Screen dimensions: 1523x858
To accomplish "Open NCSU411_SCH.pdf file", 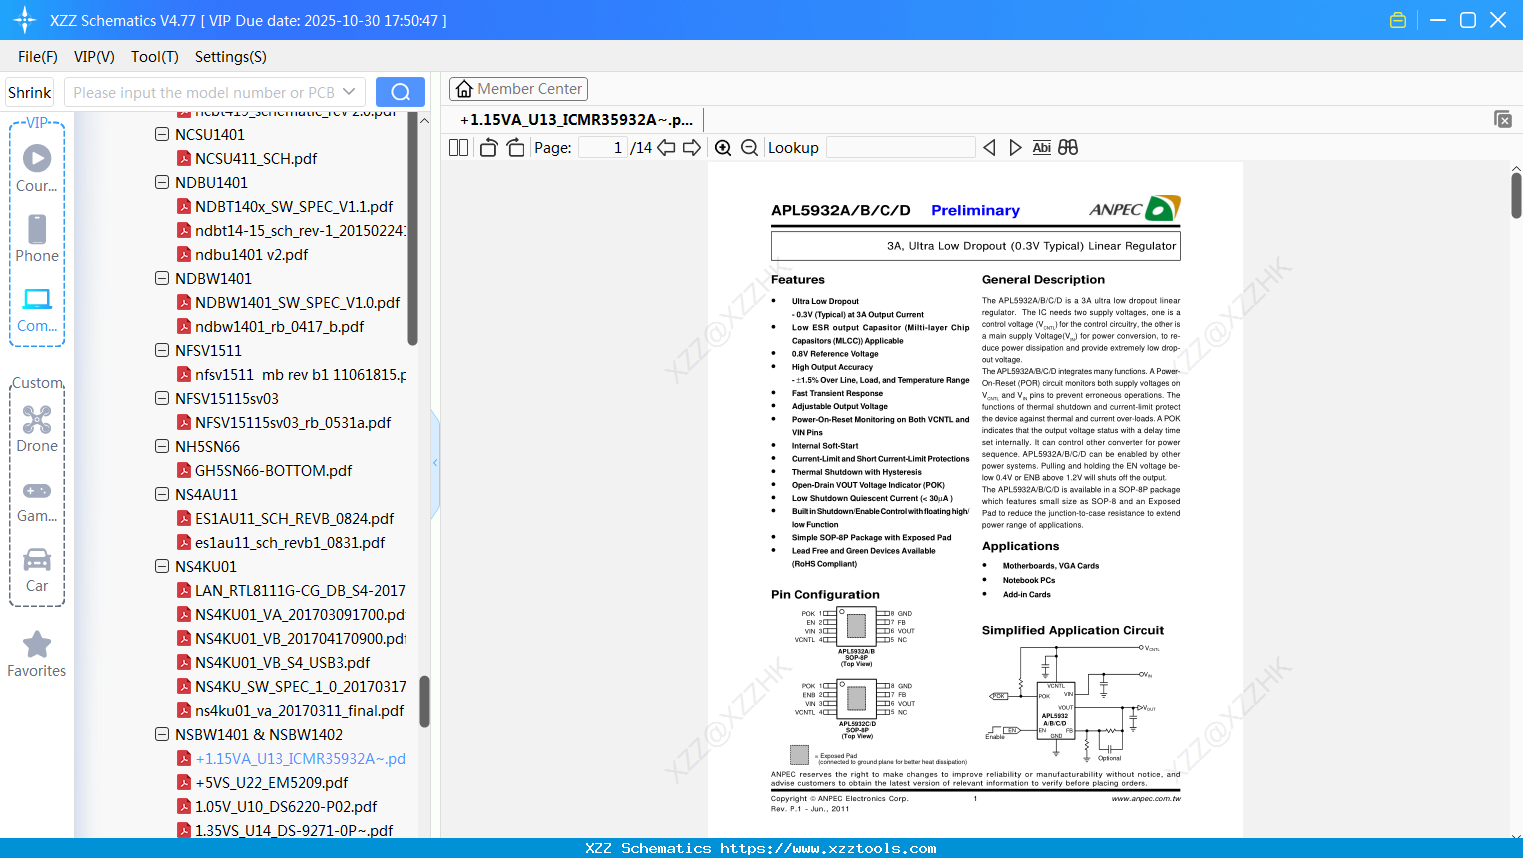I will pyautogui.click(x=256, y=158).
